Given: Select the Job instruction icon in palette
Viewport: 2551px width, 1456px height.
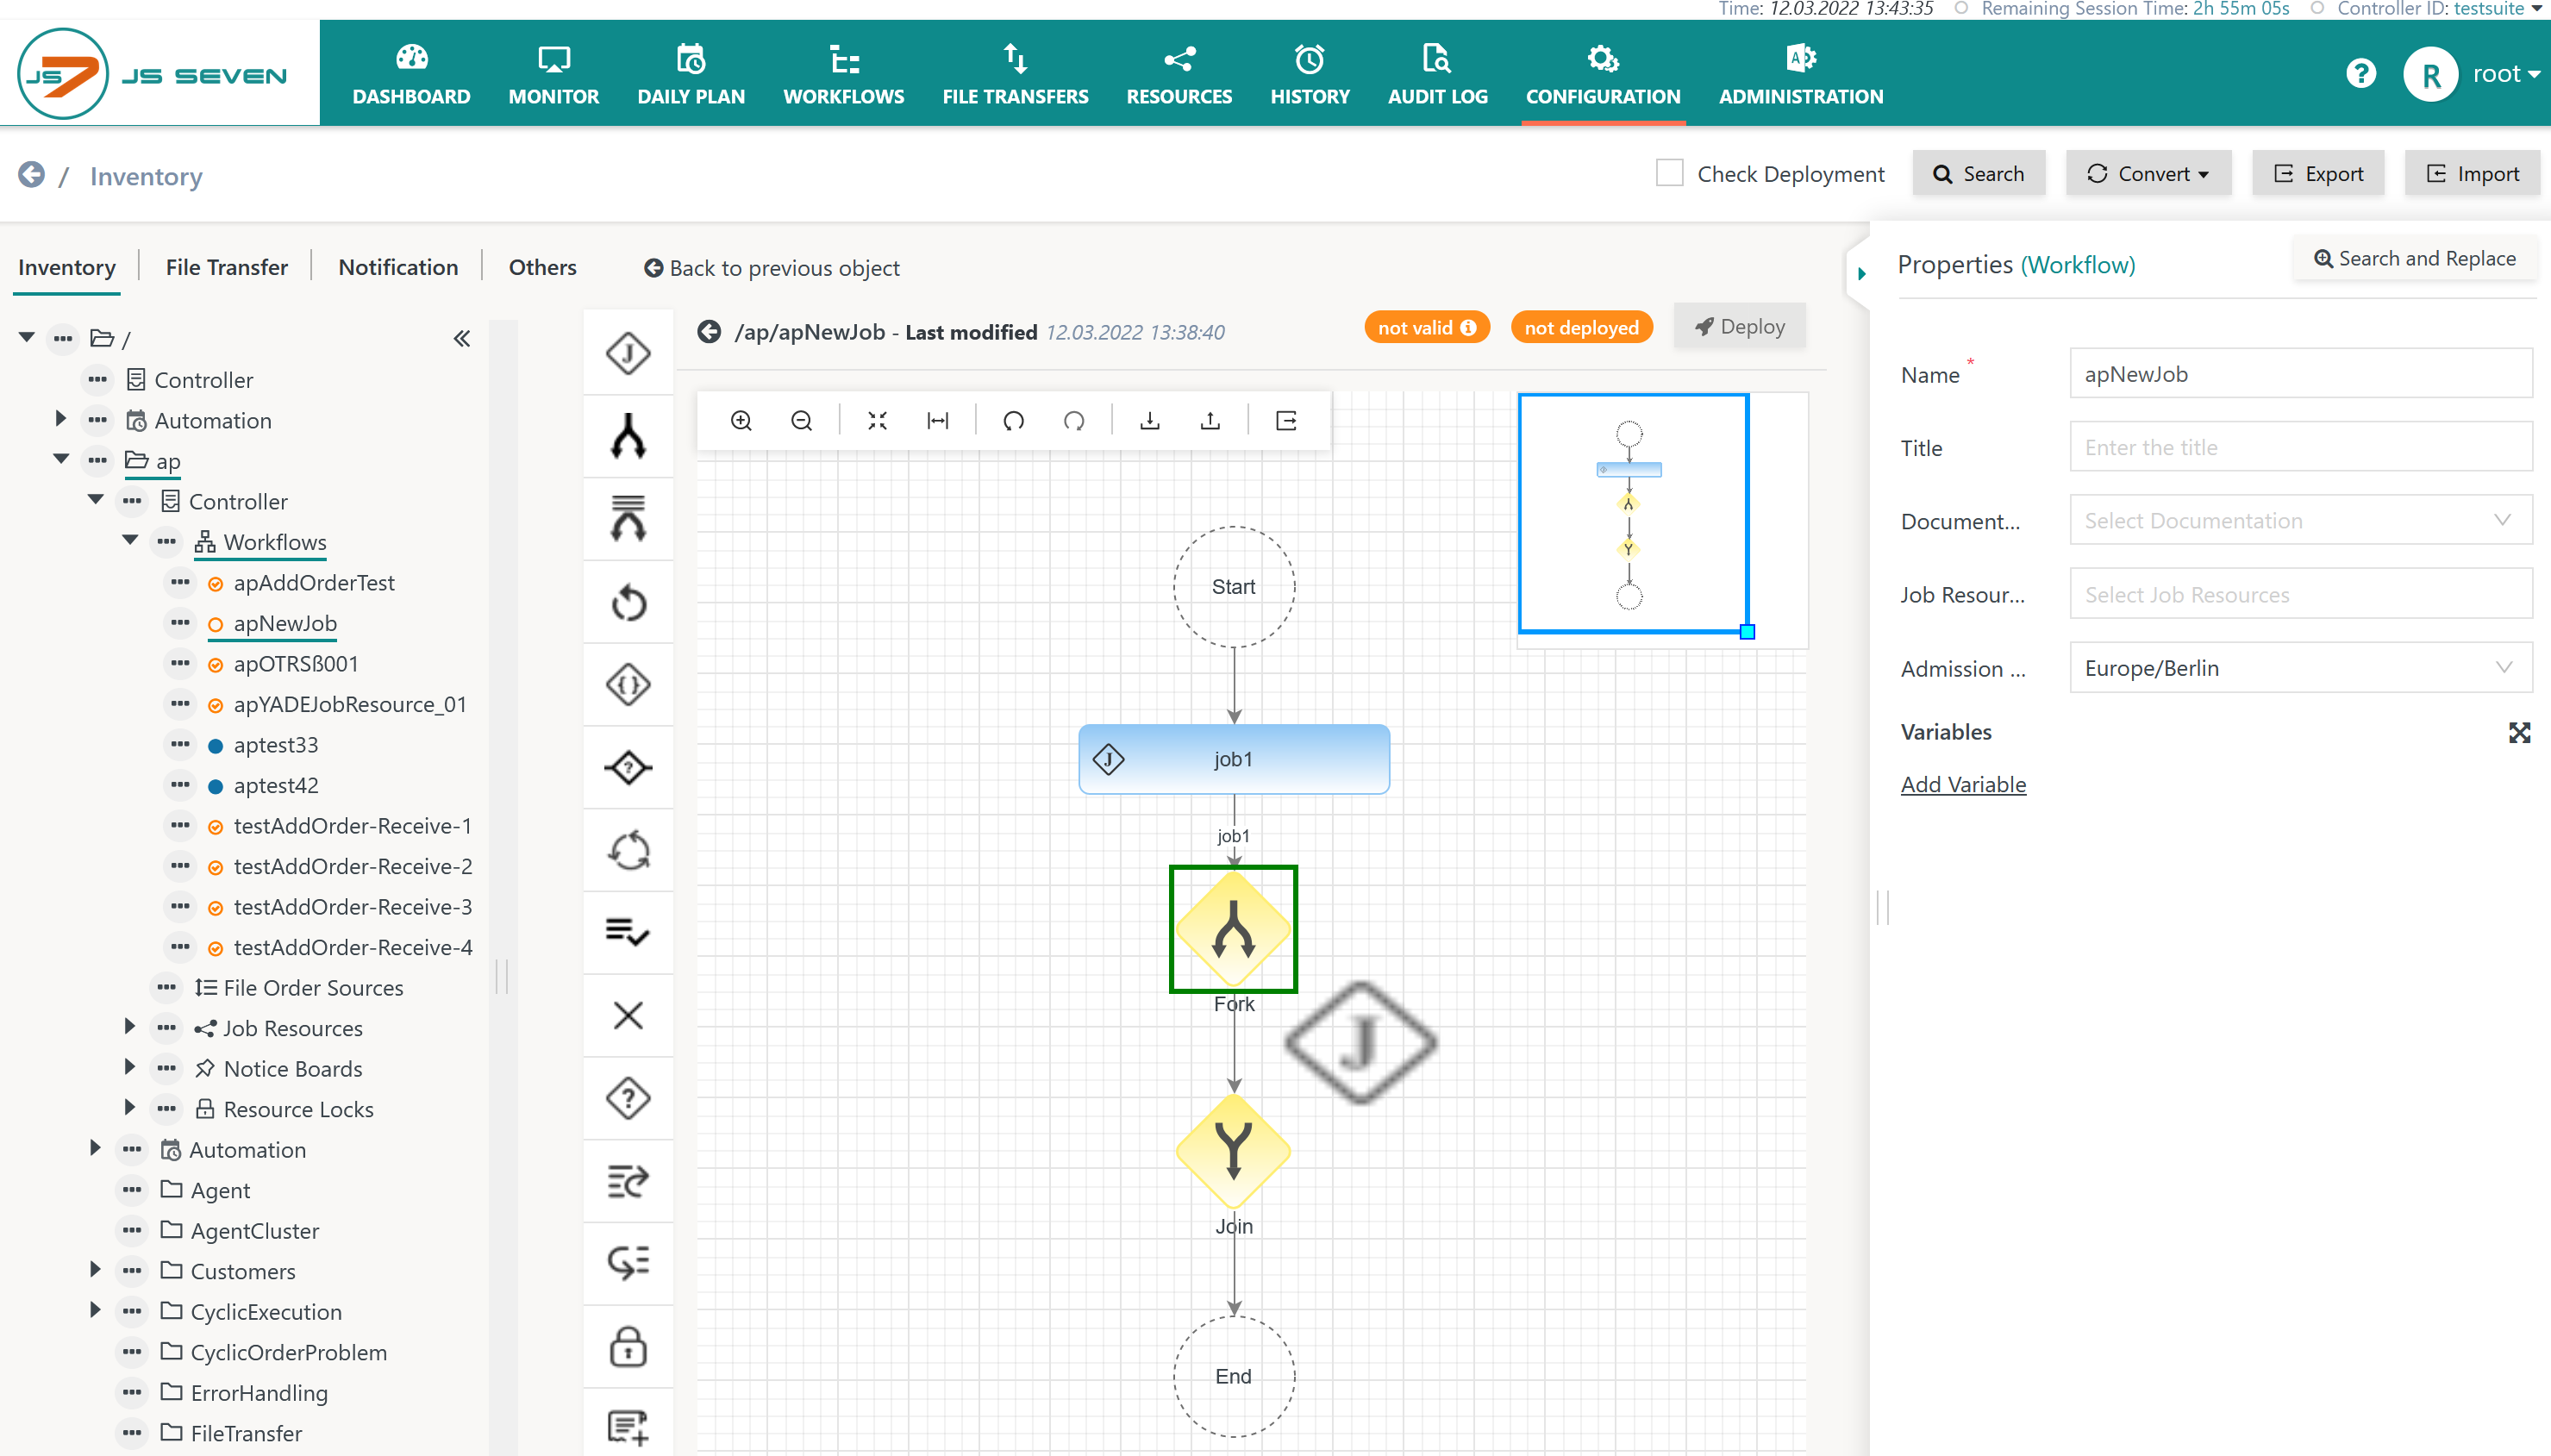Looking at the screenshot, I should [x=628, y=353].
